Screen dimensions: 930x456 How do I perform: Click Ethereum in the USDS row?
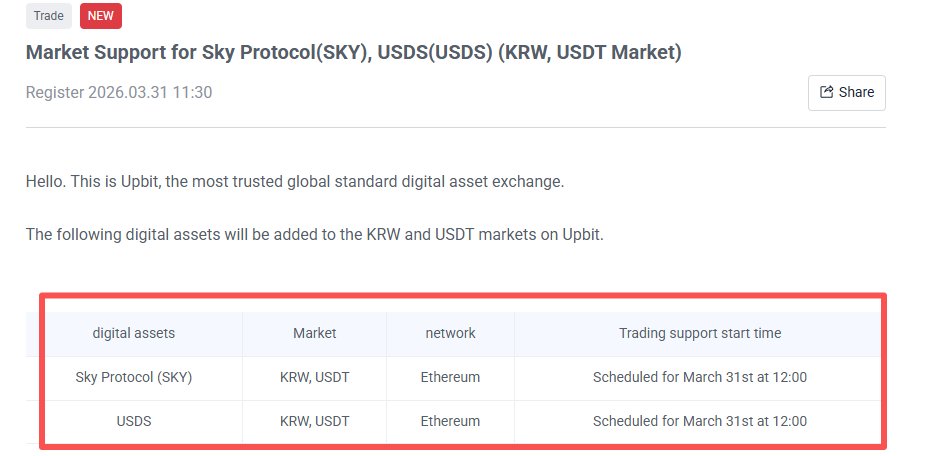450,422
